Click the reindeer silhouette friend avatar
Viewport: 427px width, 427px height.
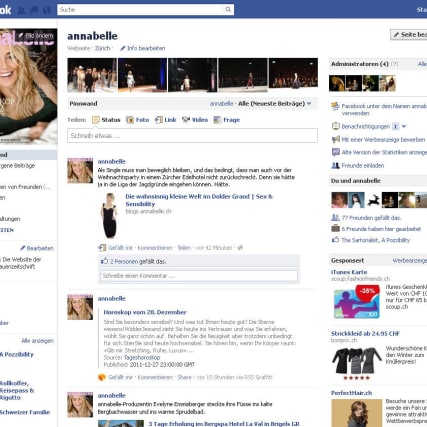373,200
